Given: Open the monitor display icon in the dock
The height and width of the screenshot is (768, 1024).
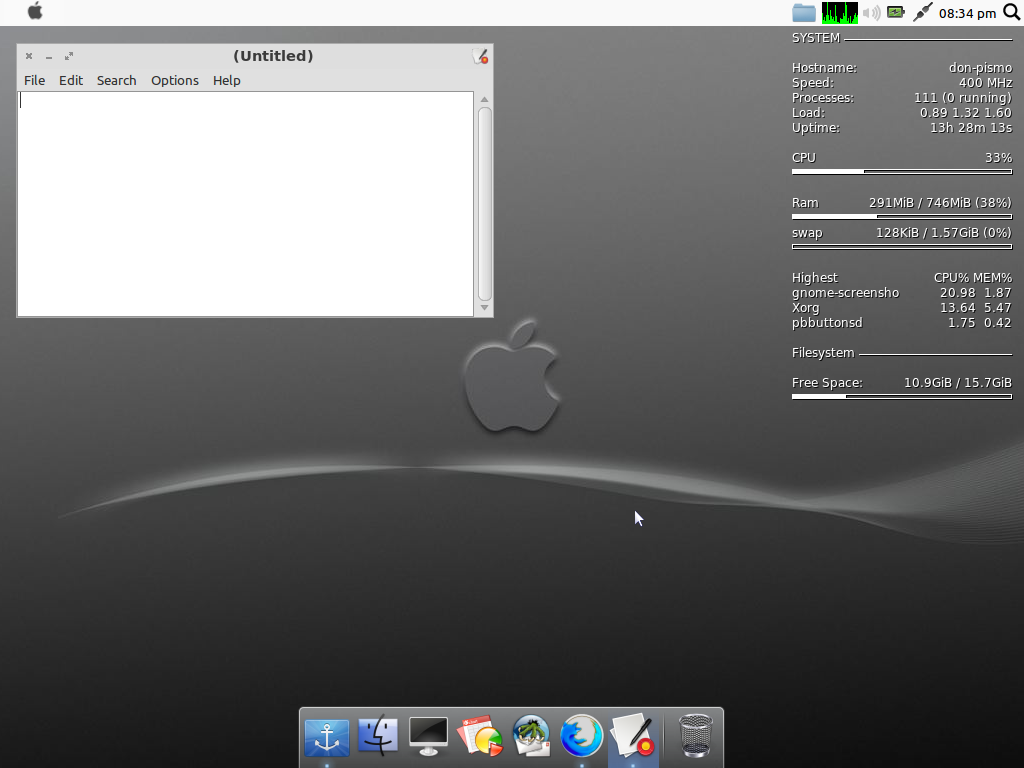Looking at the screenshot, I should point(428,736).
